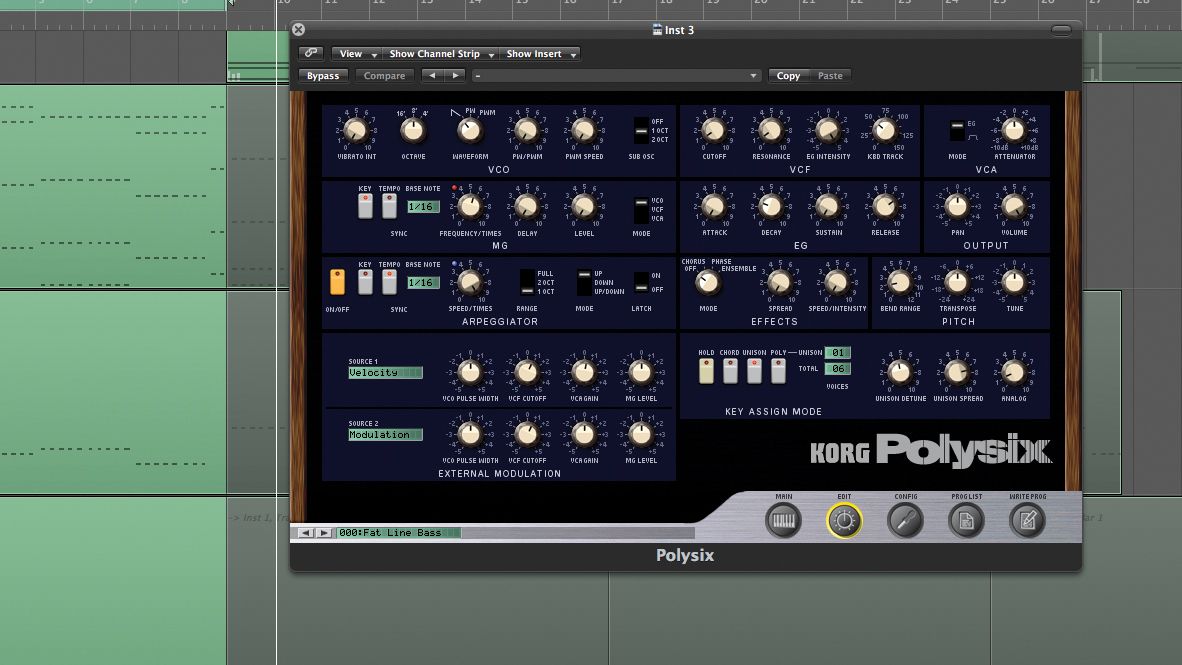
Task: Click the link chain icon
Action: [311, 54]
